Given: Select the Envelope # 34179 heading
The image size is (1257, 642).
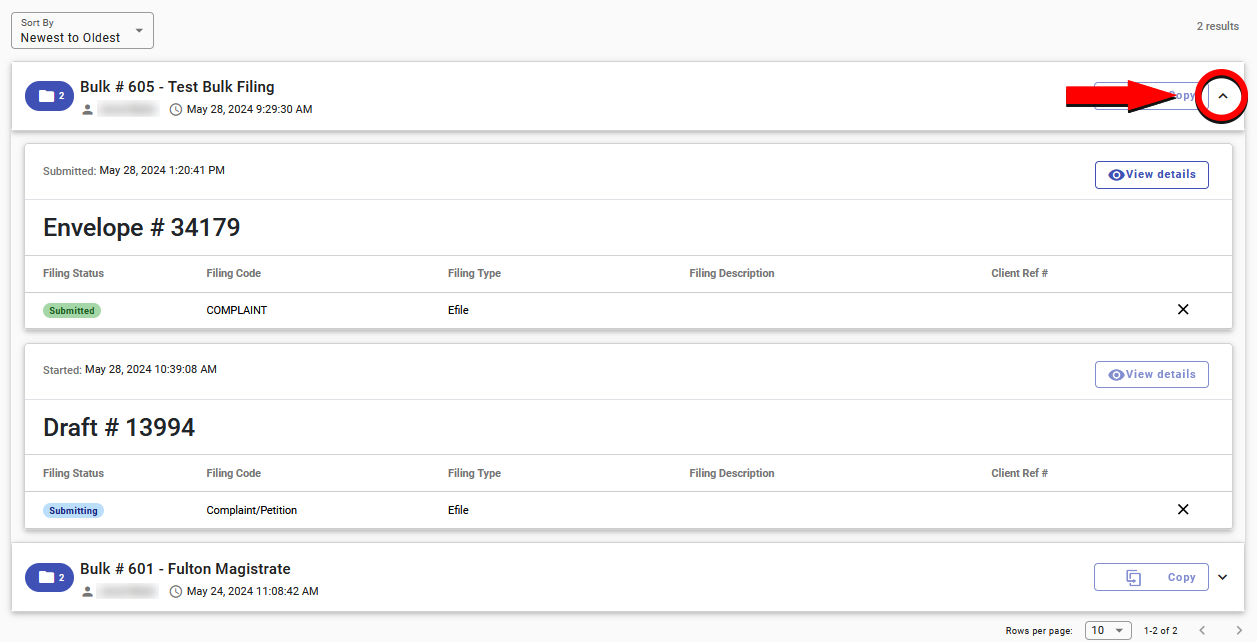Looking at the screenshot, I should (141, 228).
